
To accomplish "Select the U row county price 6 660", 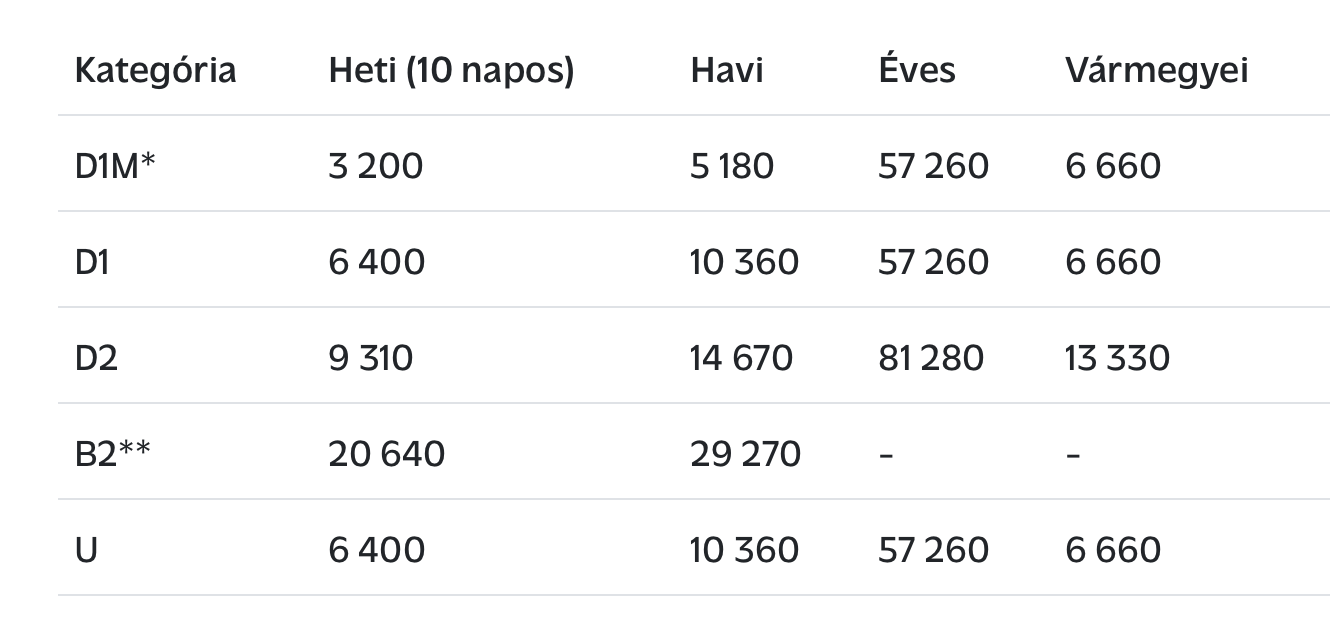I will (x=1113, y=549).
